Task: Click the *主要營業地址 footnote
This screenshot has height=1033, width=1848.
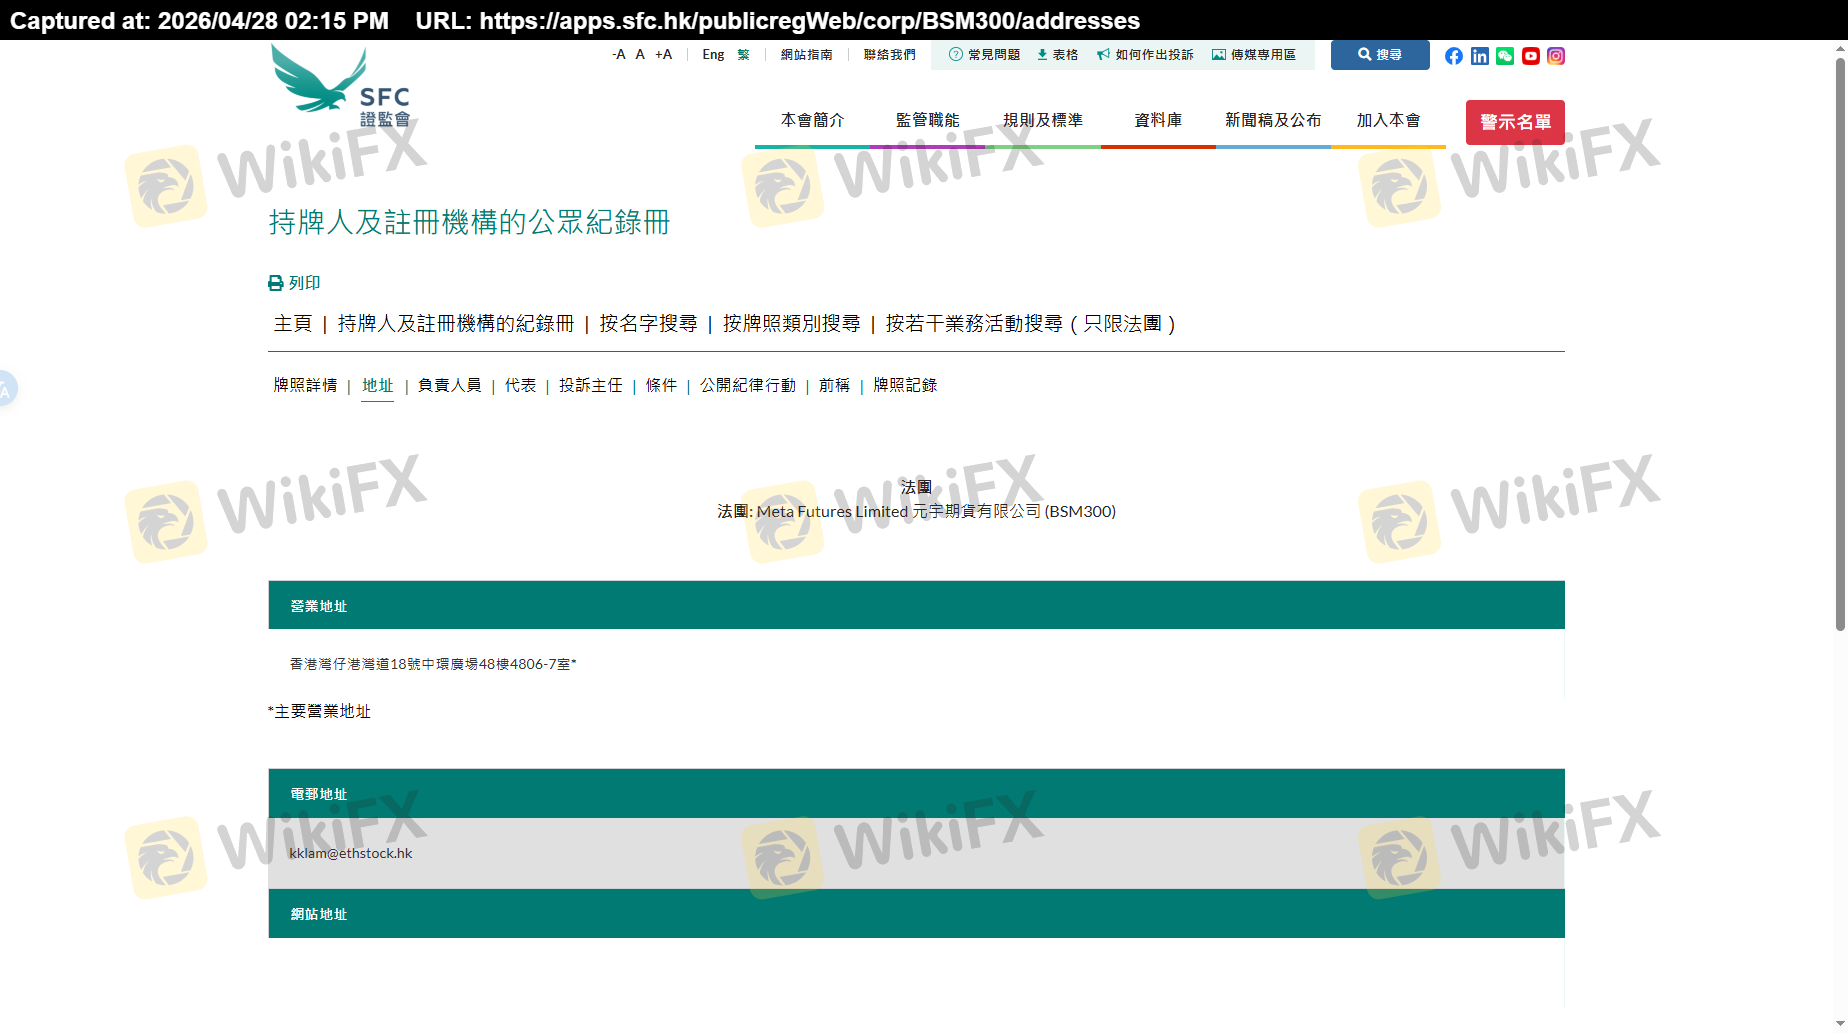Action: click(x=319, y=711)
